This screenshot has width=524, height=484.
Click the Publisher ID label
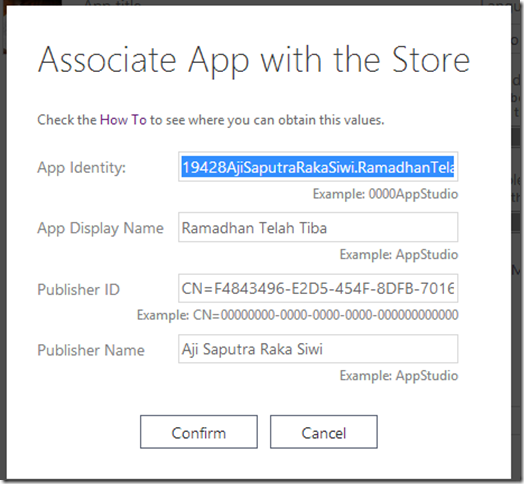(x=78, y=289)
